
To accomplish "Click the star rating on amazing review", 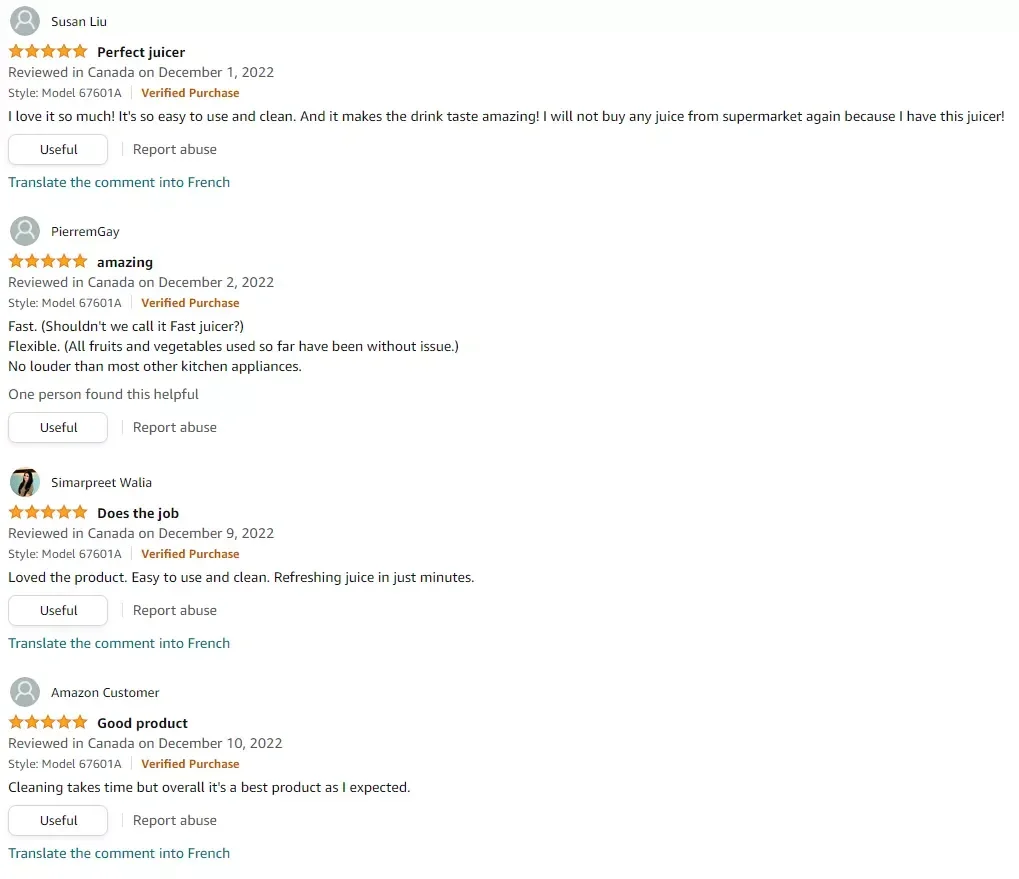I will [48, 261].
